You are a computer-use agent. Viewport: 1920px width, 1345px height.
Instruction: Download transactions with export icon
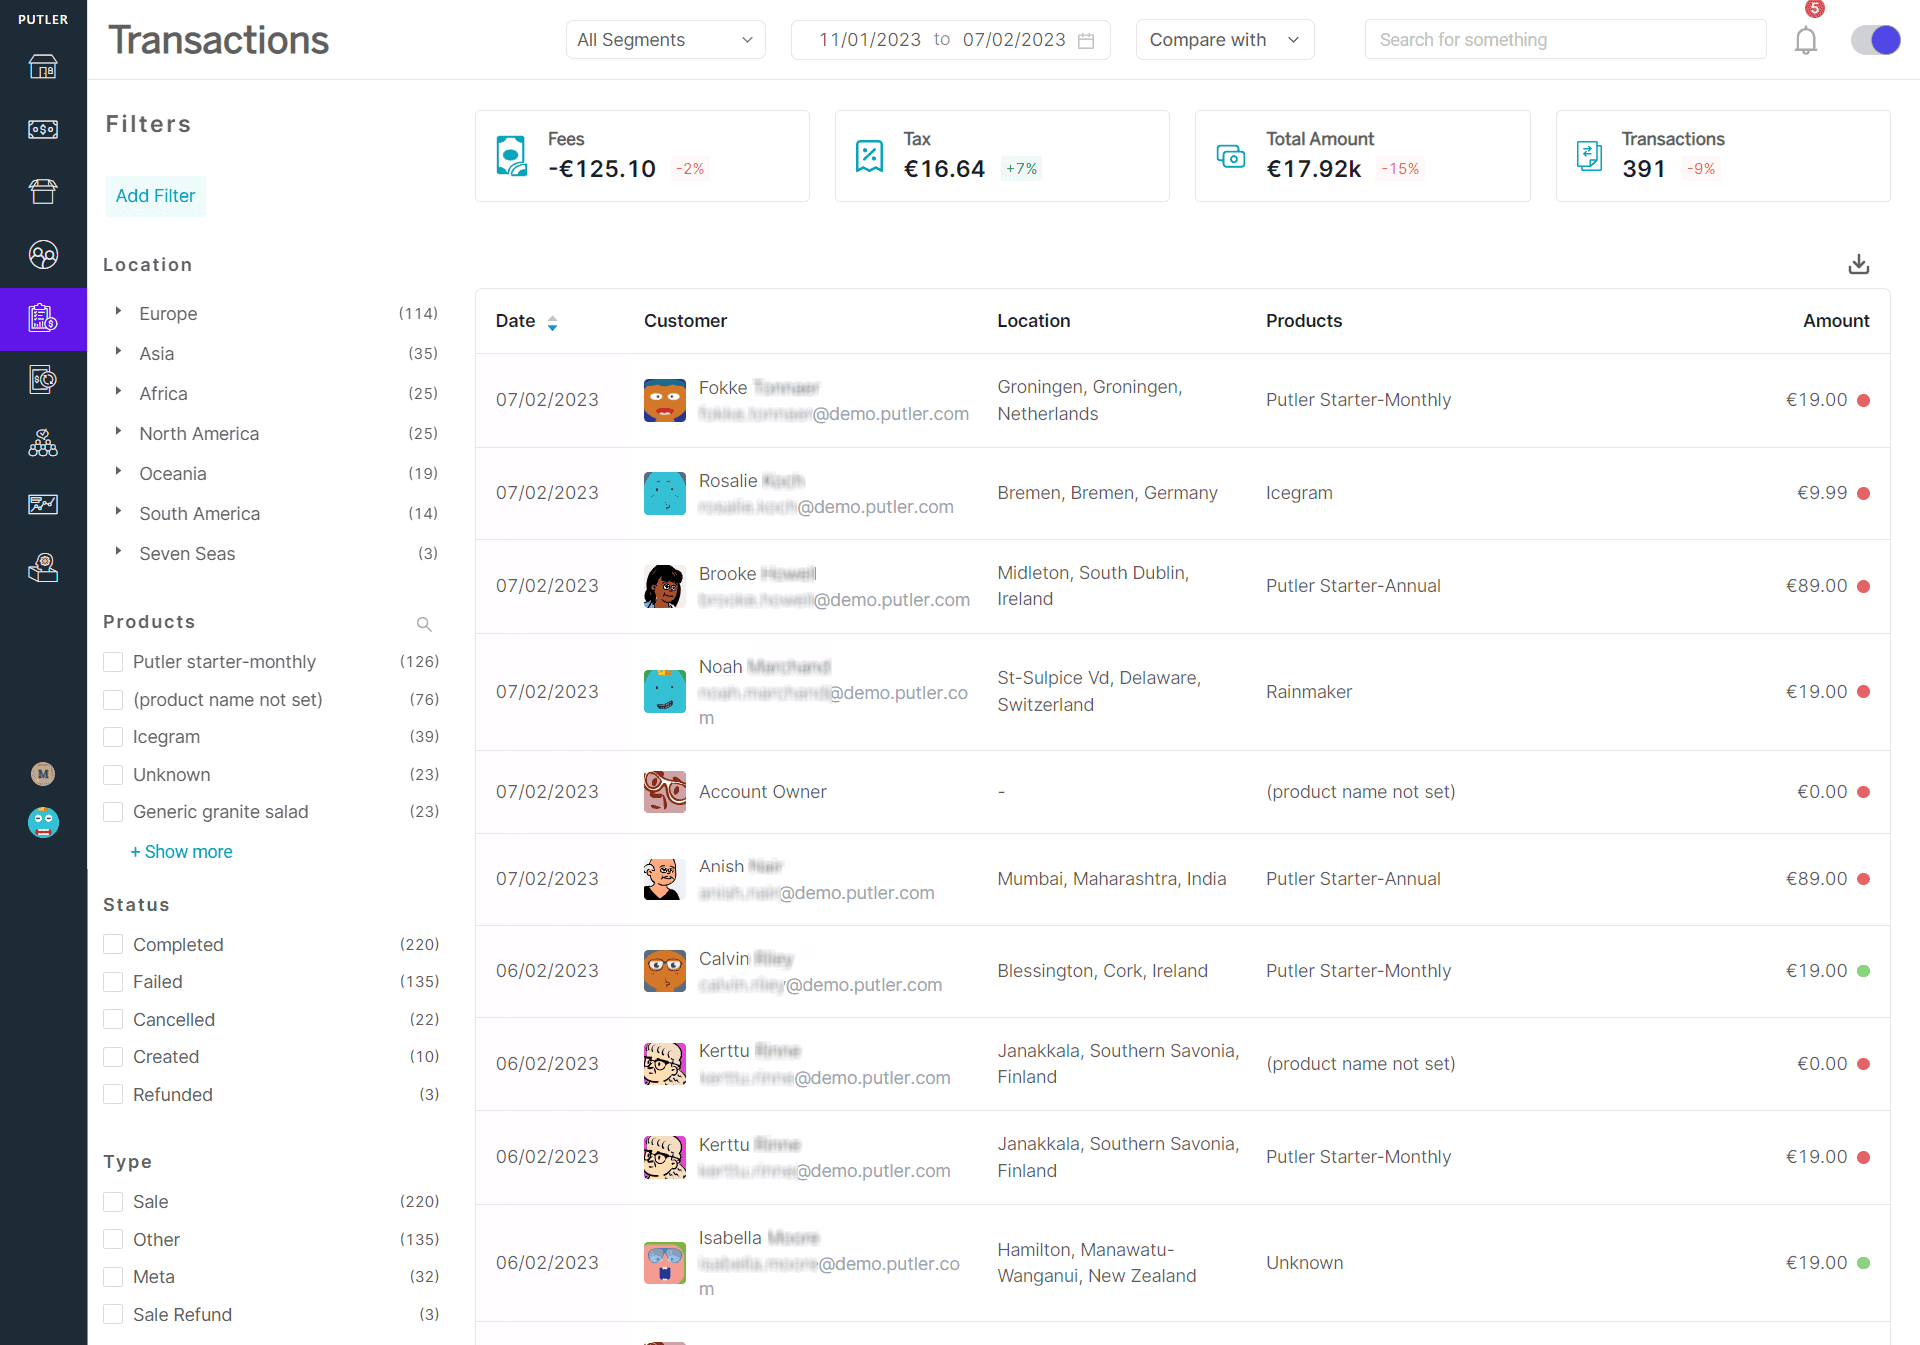tap(1859, 264)
